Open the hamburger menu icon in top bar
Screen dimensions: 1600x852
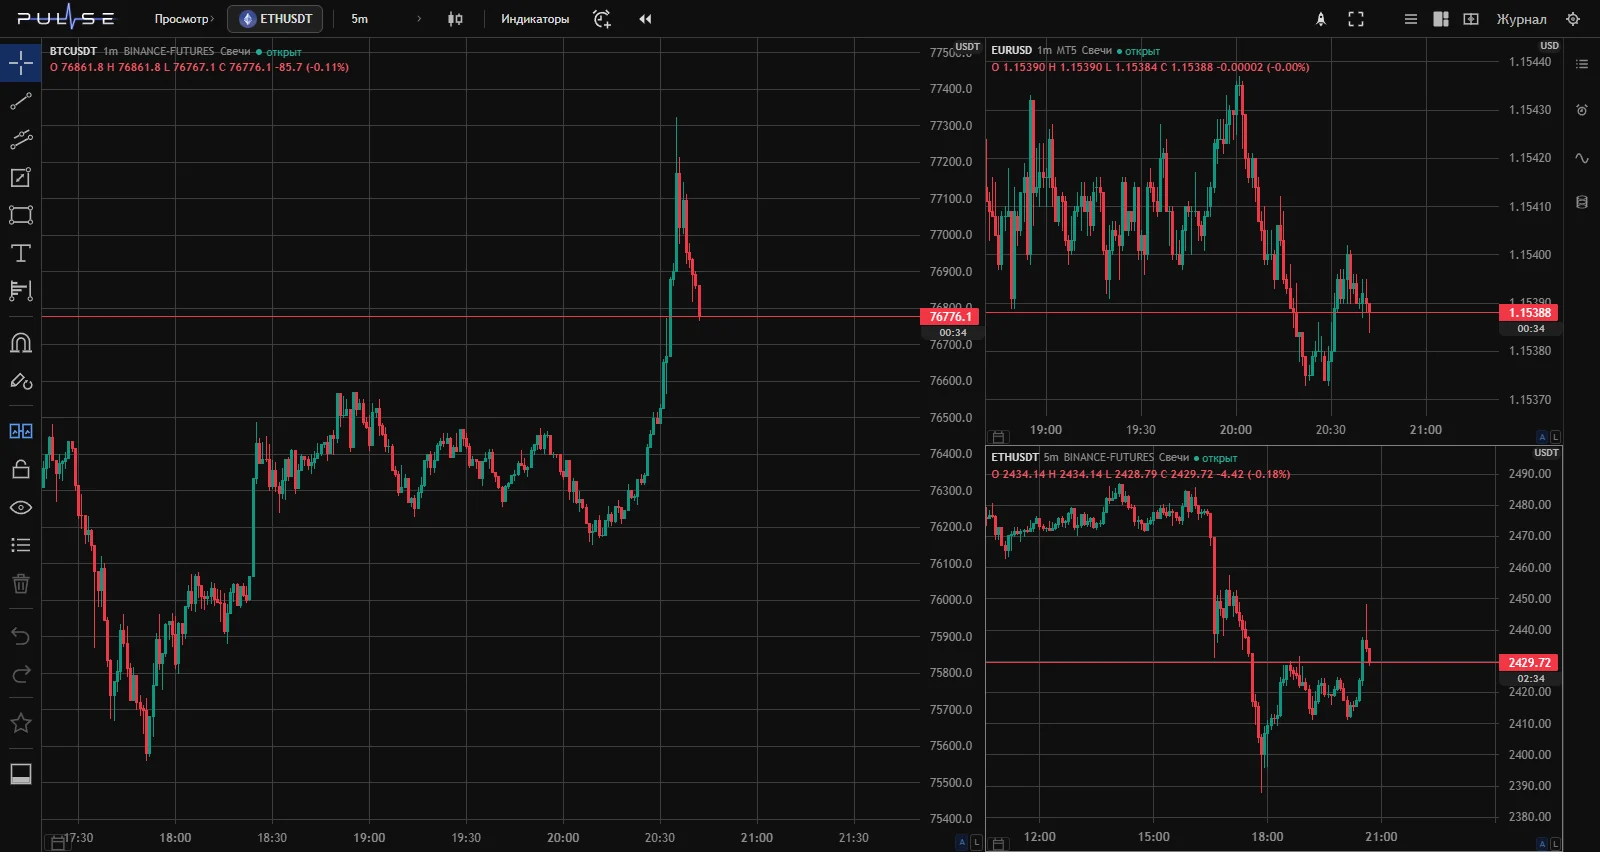(x=1411, y=19)
